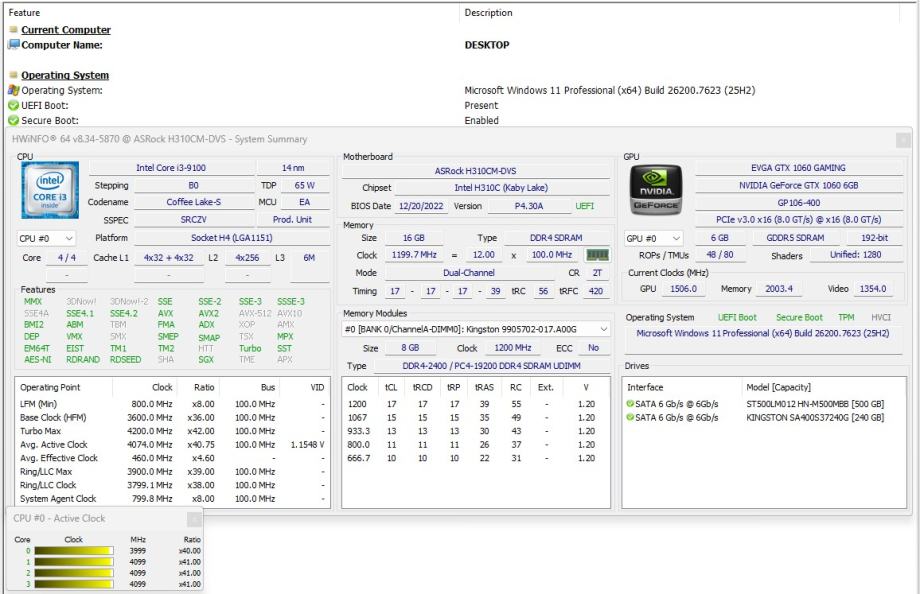Image resolution: width=920 pixels, height=594 pixels.
Task: Click the Description column header
Action: pyautogui.click(x=489, y=13)
